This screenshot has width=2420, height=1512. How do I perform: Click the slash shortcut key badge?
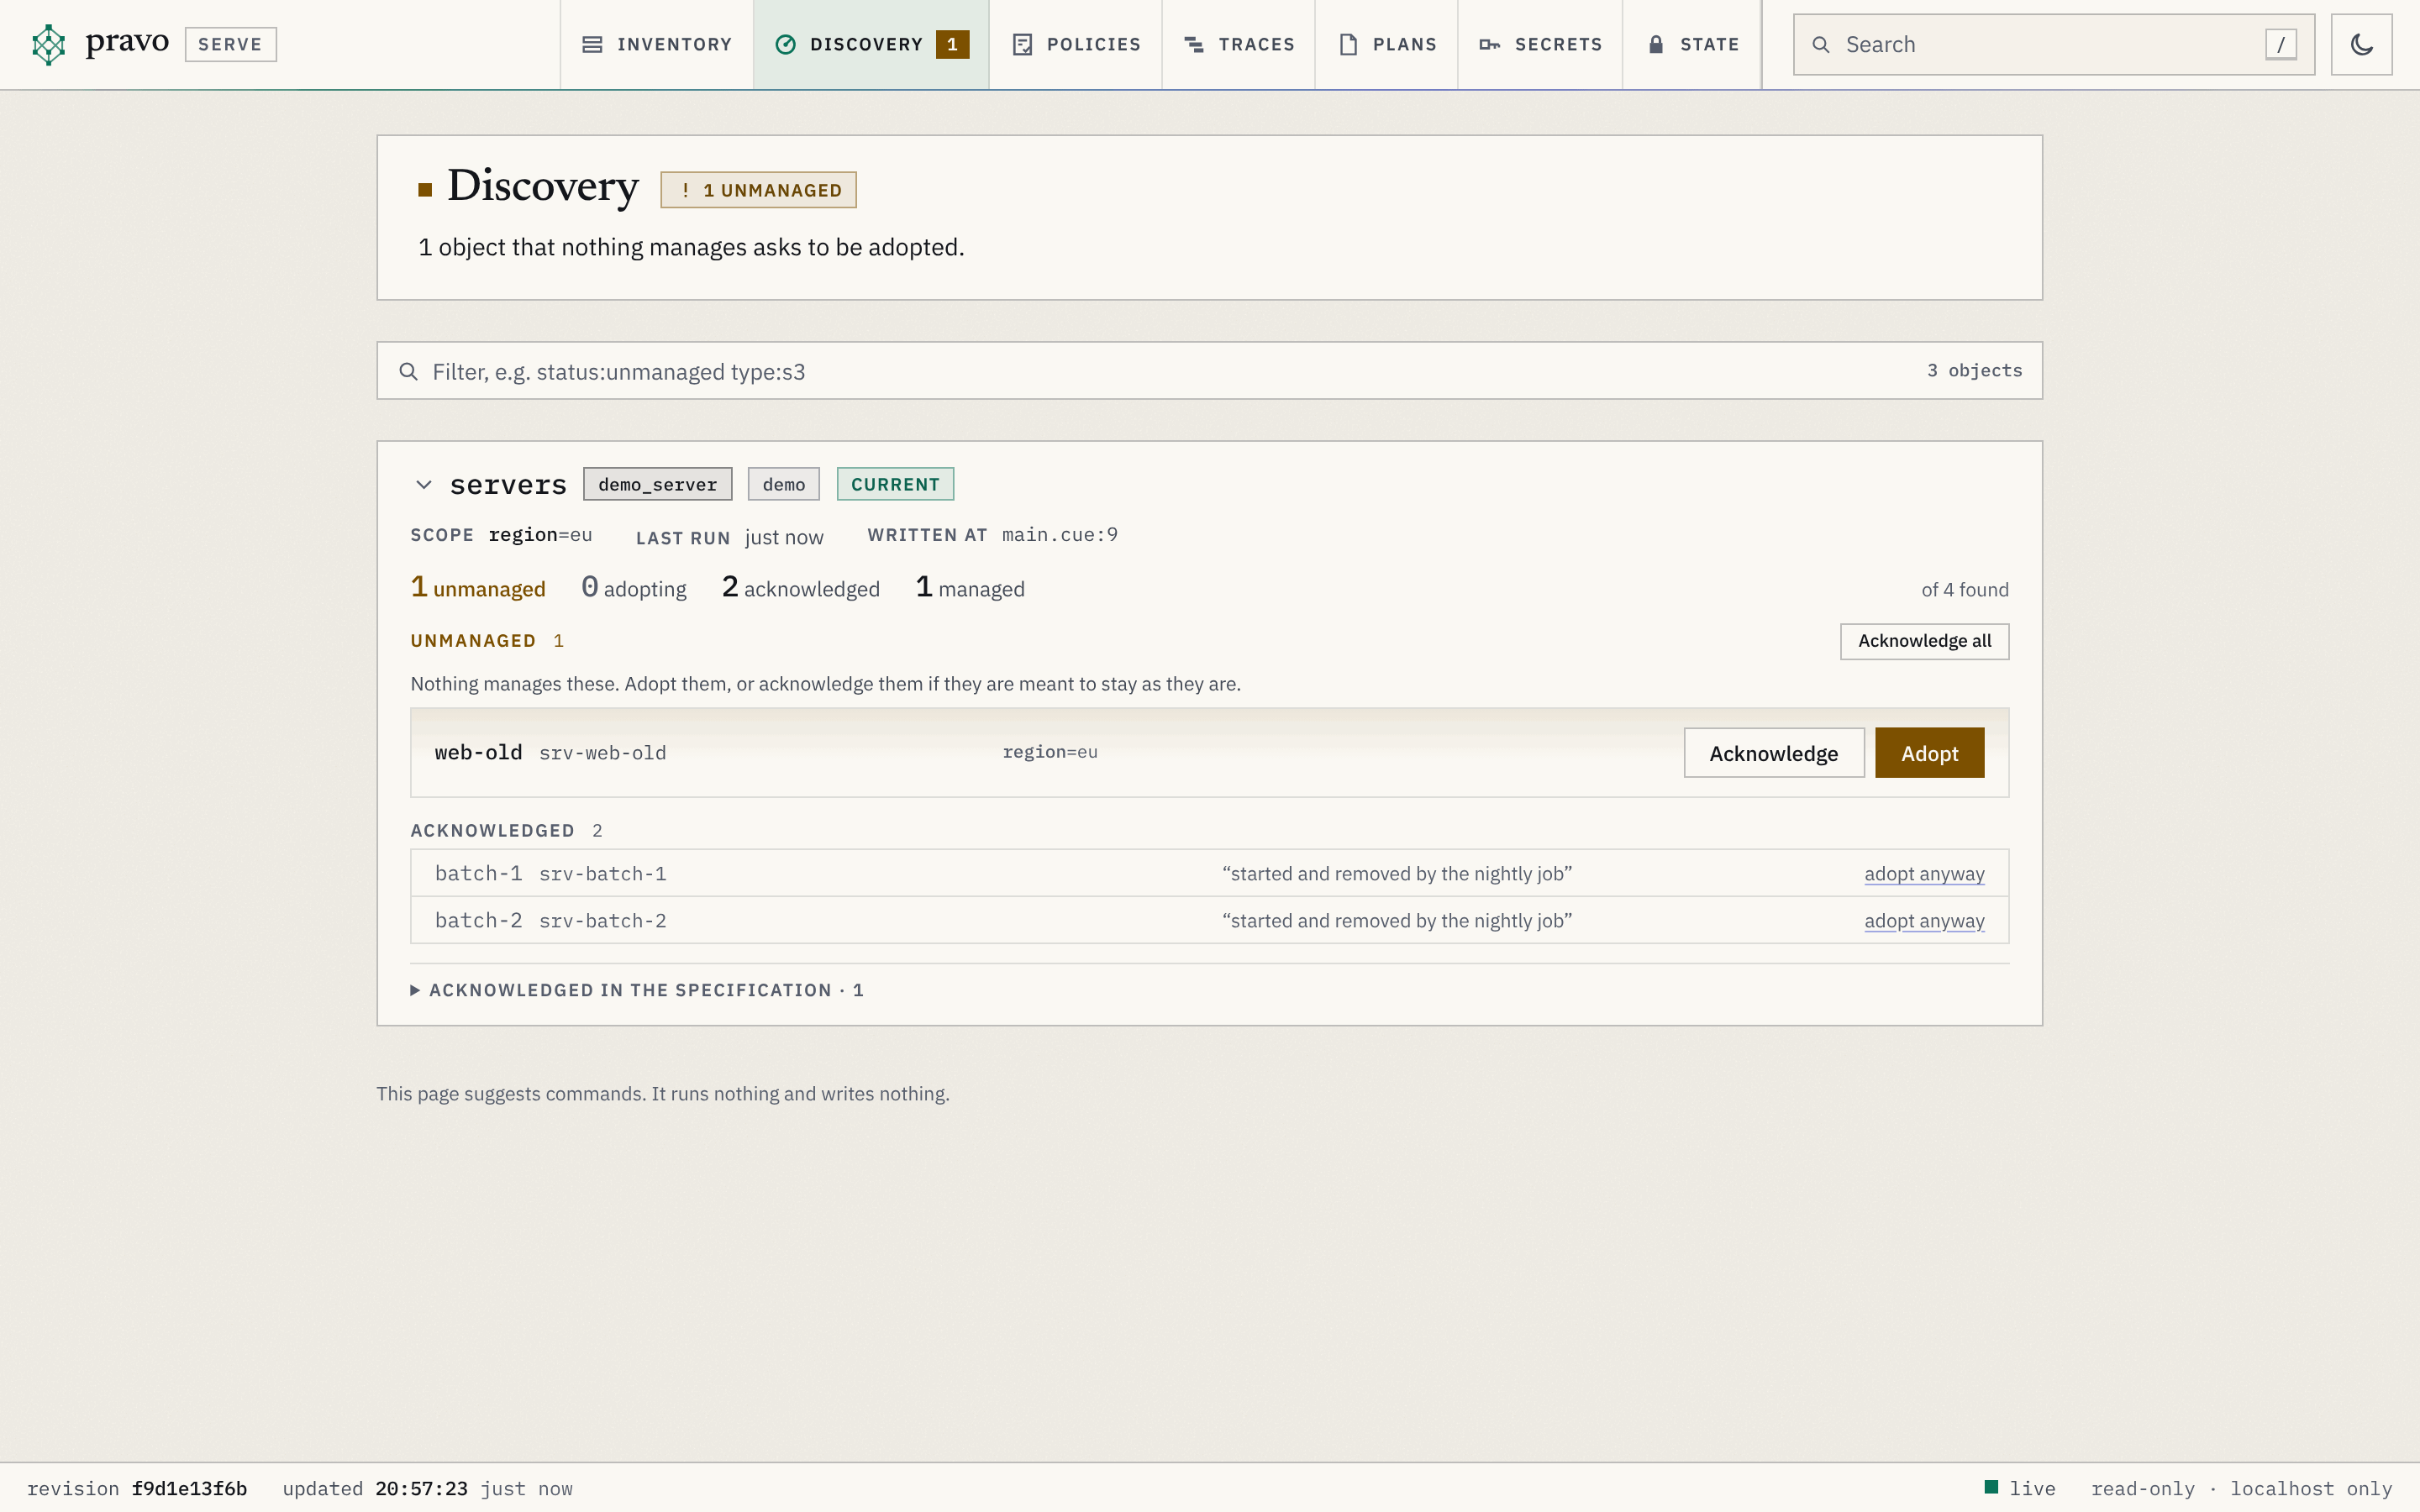pos(2280,45)
